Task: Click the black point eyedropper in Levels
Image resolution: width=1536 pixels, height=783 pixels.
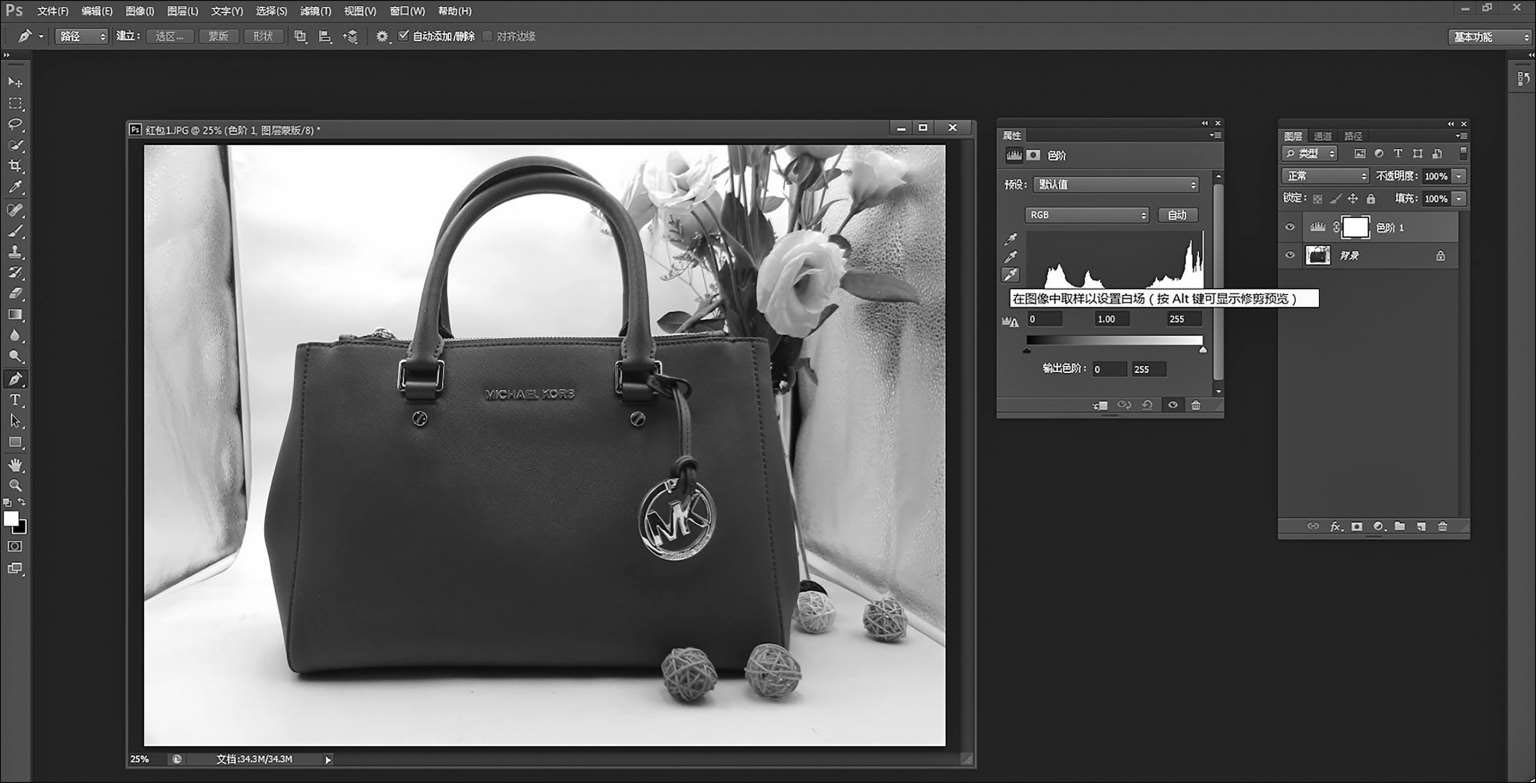Action: (1011, 239)
